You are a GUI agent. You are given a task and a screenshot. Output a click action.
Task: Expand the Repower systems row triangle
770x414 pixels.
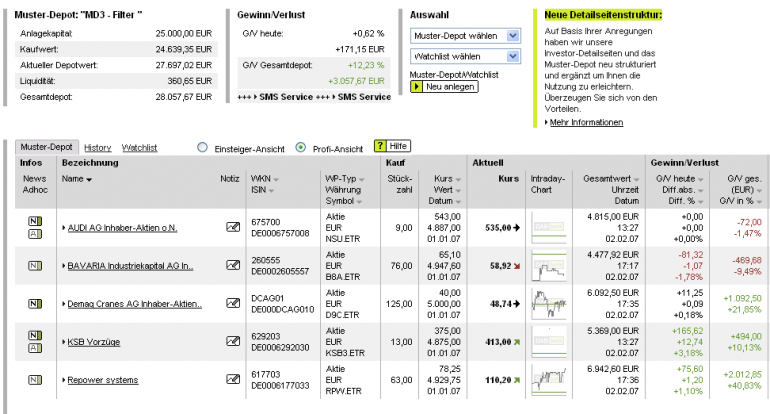(x=64, y=380)
